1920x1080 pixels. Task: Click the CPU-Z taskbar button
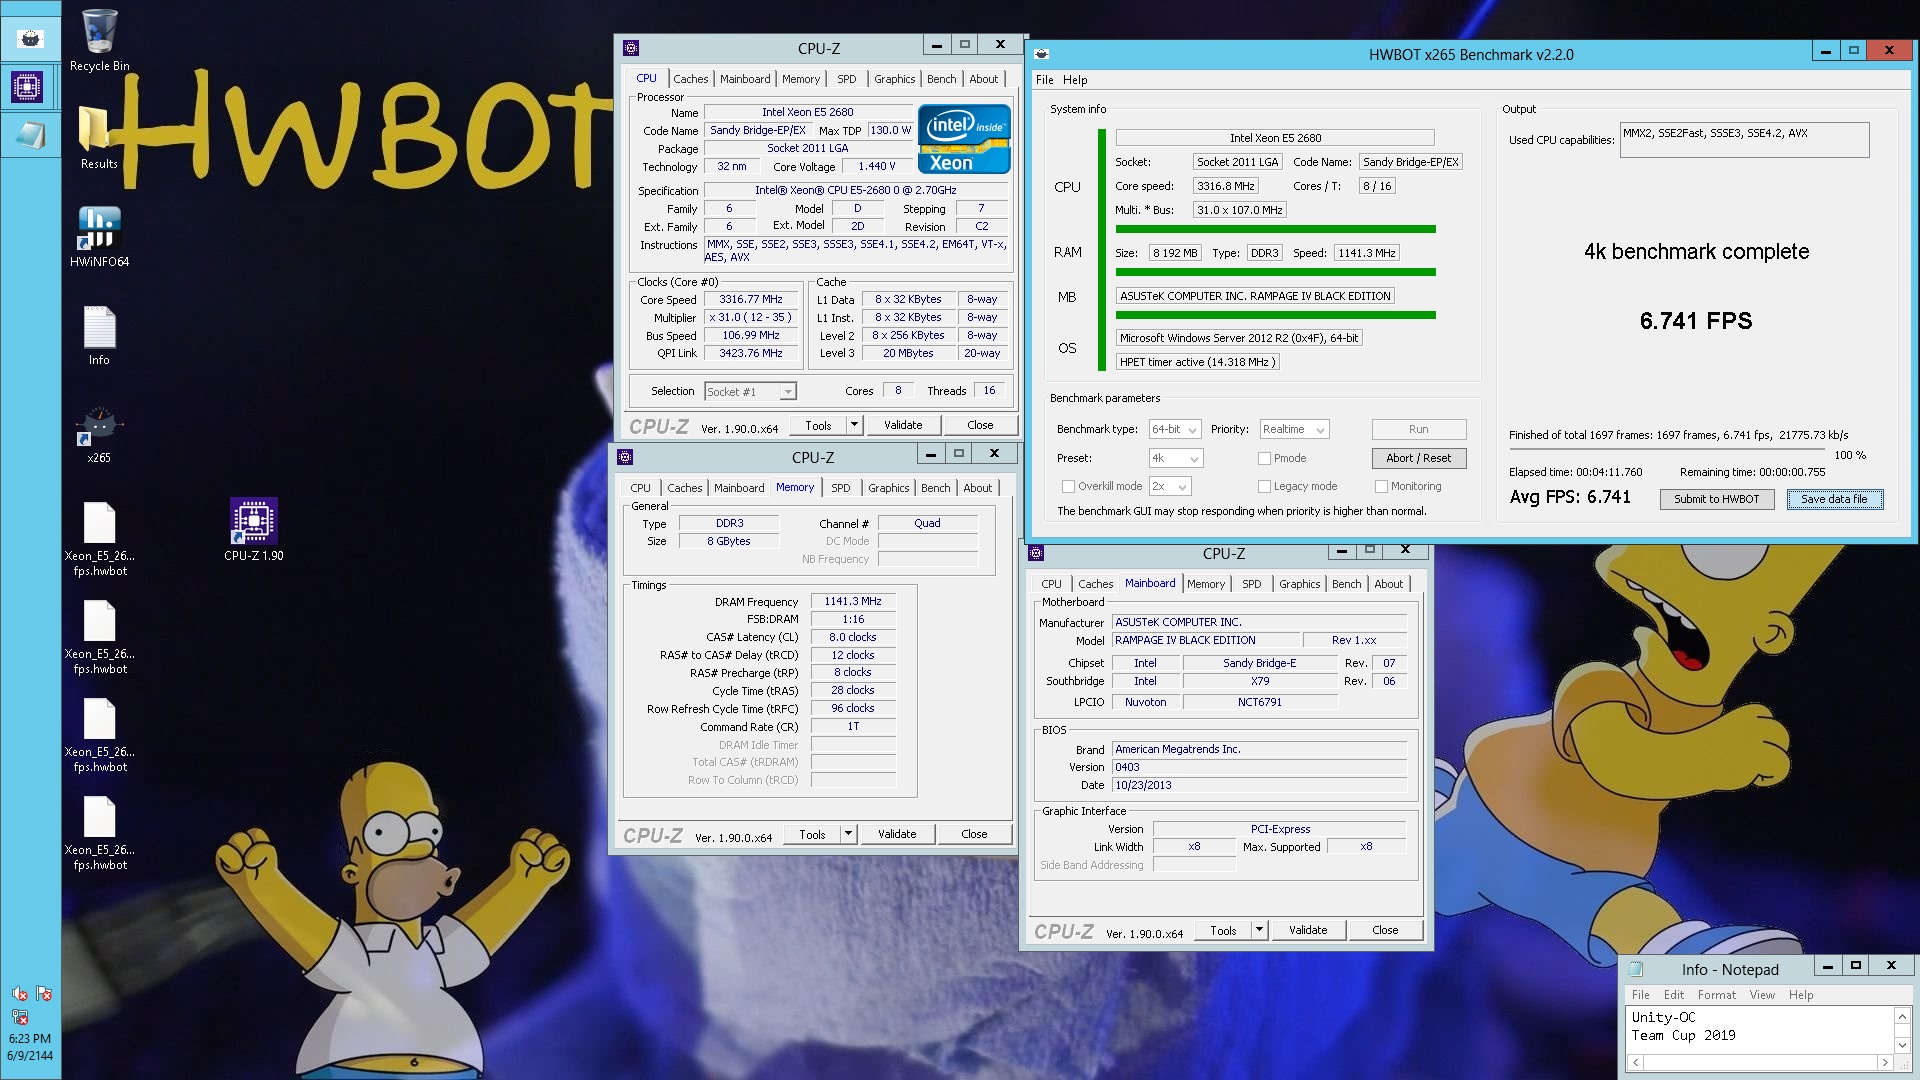(30, 87)
